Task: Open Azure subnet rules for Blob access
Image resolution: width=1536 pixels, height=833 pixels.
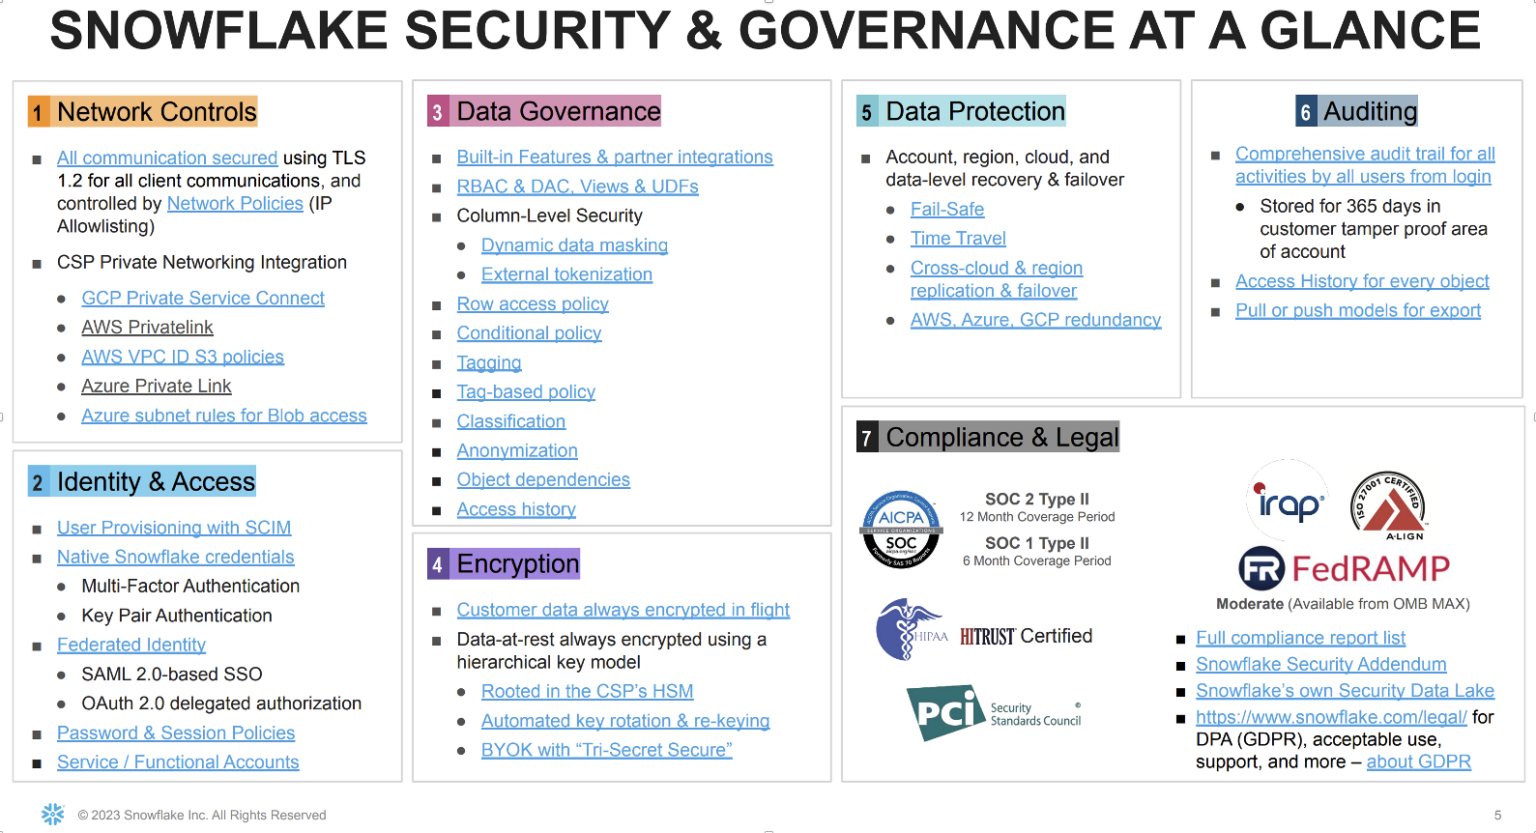Action: (224, 415)
